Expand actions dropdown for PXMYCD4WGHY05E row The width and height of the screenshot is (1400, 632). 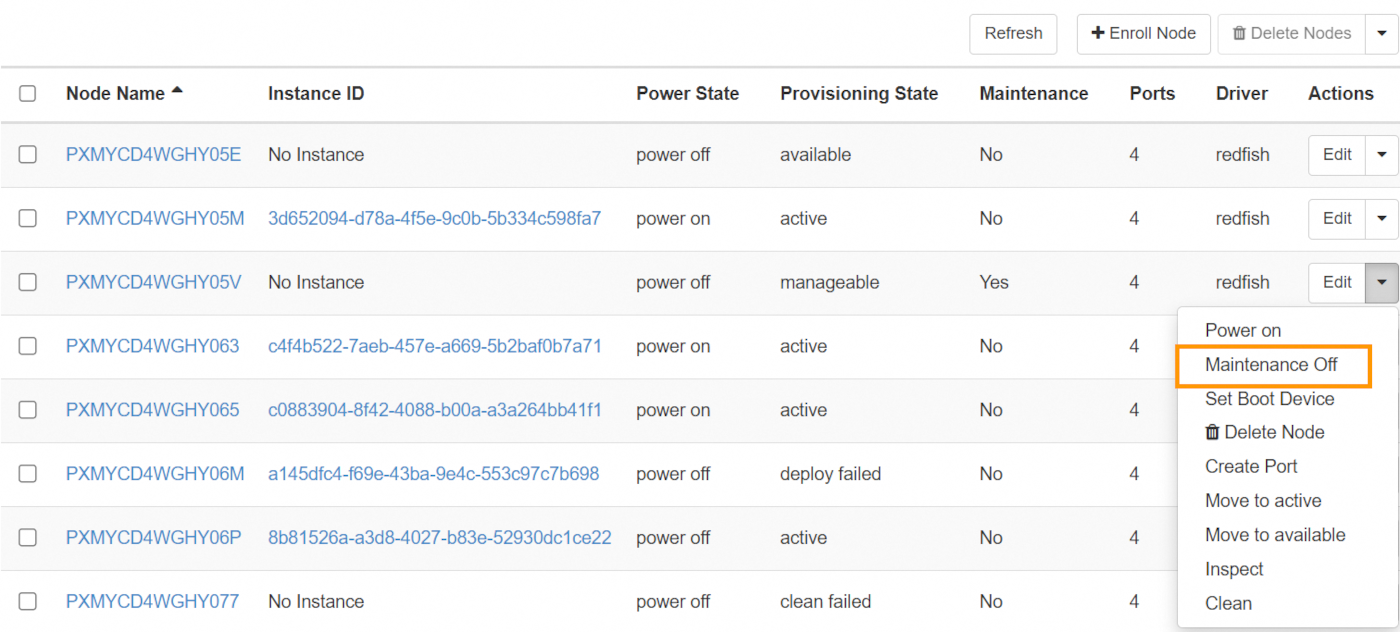(1382, 155)
